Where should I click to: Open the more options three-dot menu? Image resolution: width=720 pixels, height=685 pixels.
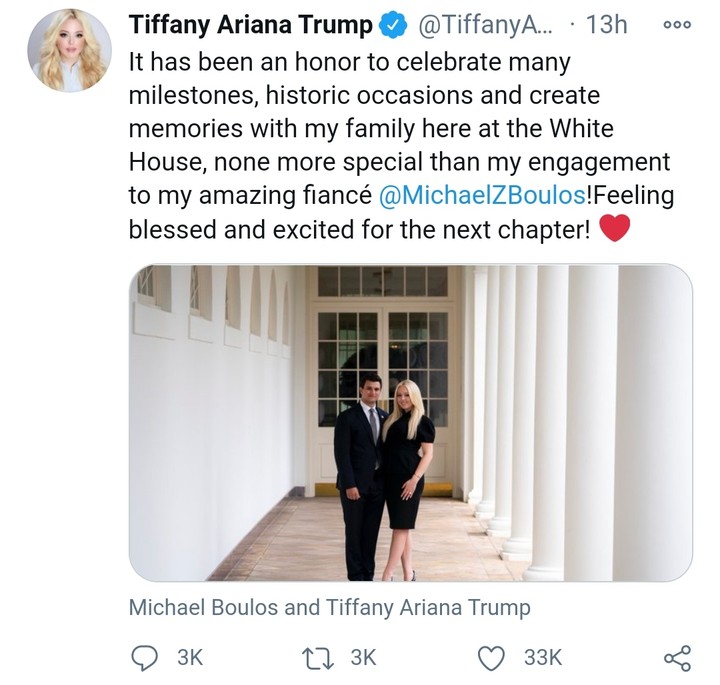point(677,26)
